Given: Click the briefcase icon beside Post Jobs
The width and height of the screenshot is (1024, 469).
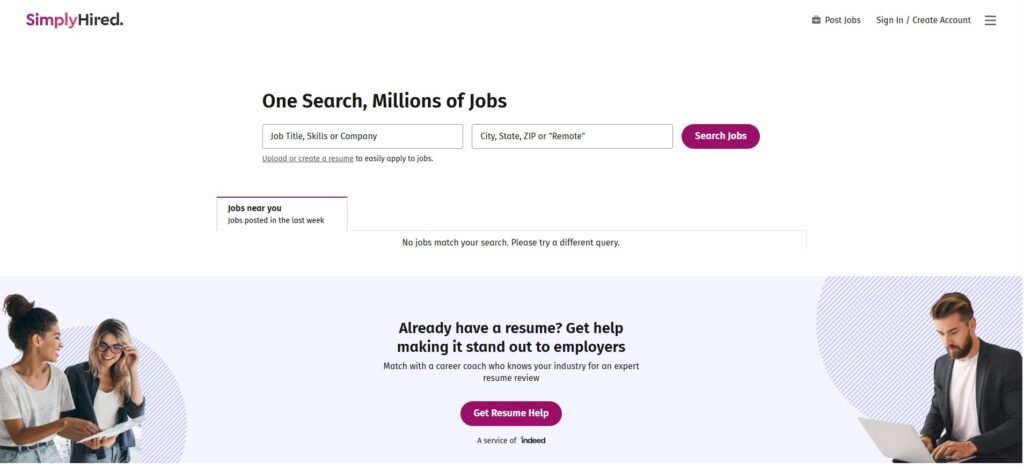Looking at the screenshot, I should coord(816,20).
